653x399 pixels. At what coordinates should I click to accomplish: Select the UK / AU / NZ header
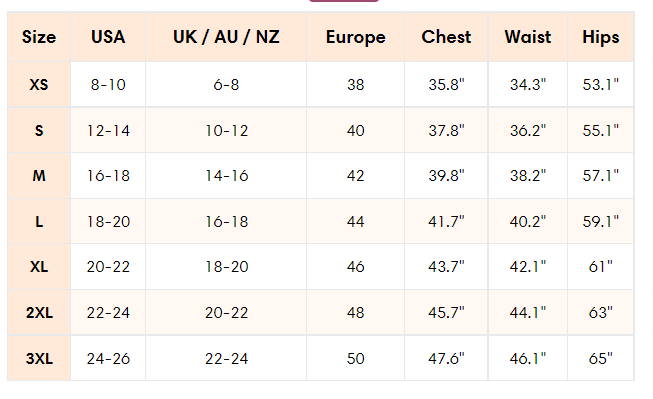click(x=226, y=37)
